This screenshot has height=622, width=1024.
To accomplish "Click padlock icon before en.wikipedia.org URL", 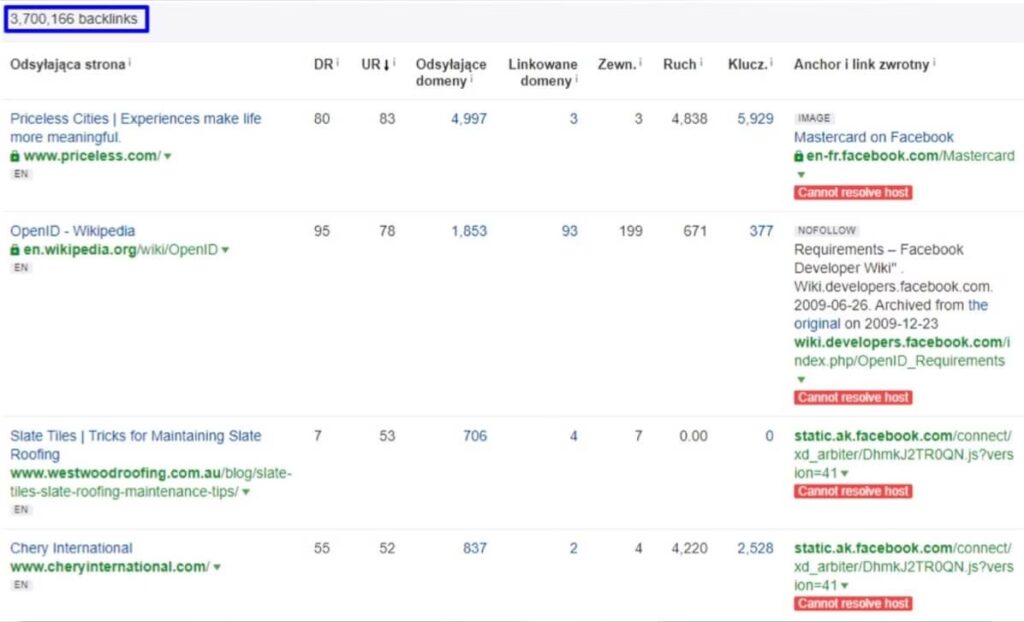I will (x=15, y=250).
